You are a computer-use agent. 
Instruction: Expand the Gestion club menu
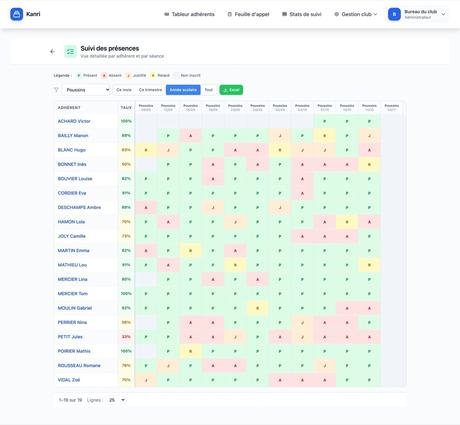tap(356, 14)
